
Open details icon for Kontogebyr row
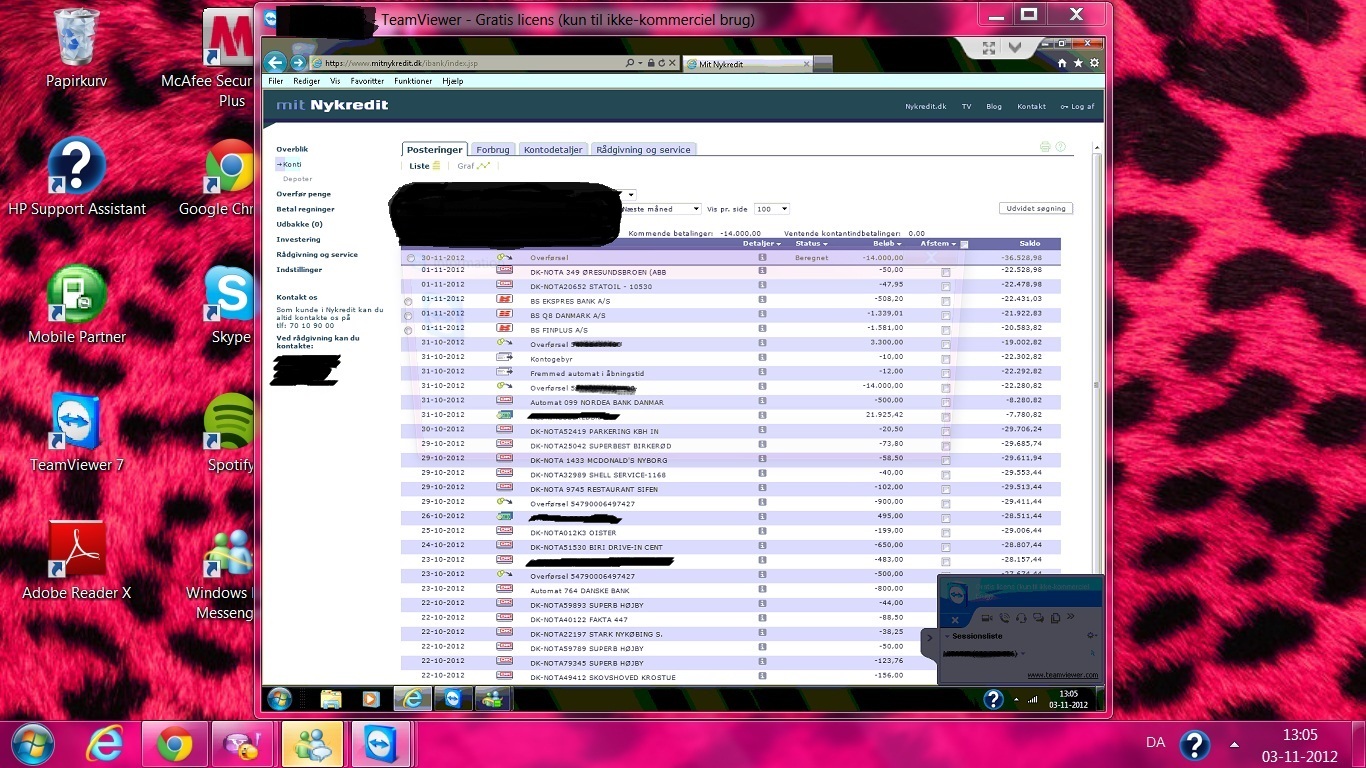pos(762,357)
